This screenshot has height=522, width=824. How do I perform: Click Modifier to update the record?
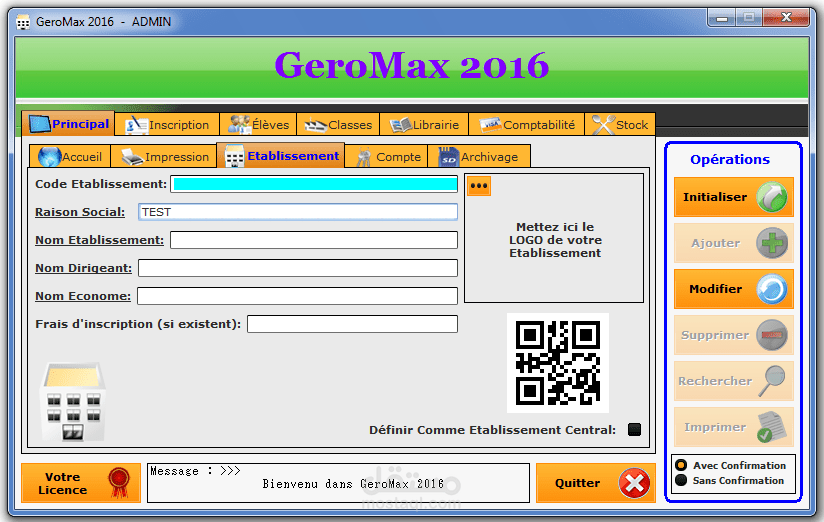coord(734,289)
